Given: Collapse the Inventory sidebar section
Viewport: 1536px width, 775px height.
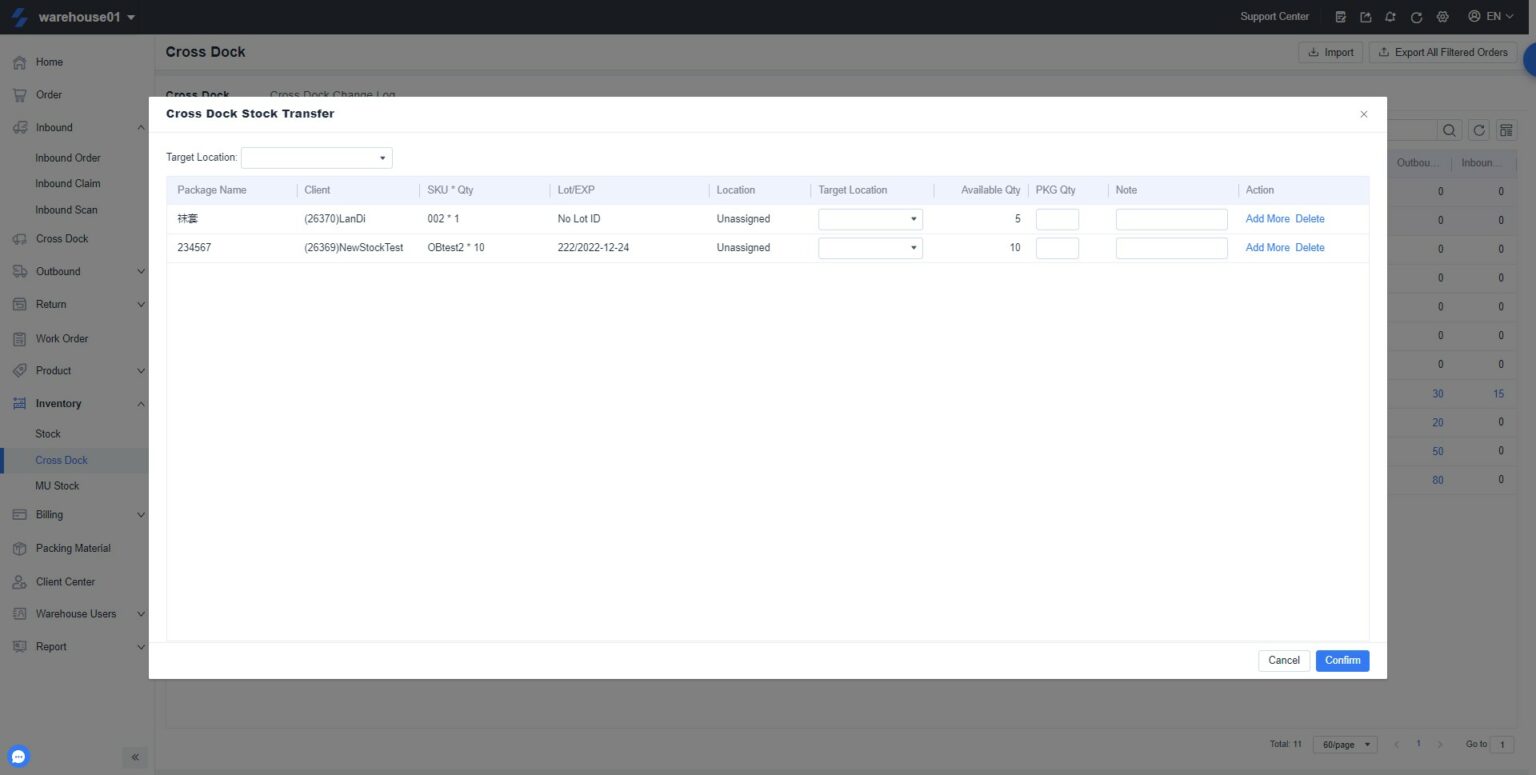Looking at the screenshot, I should click(58, 403).
